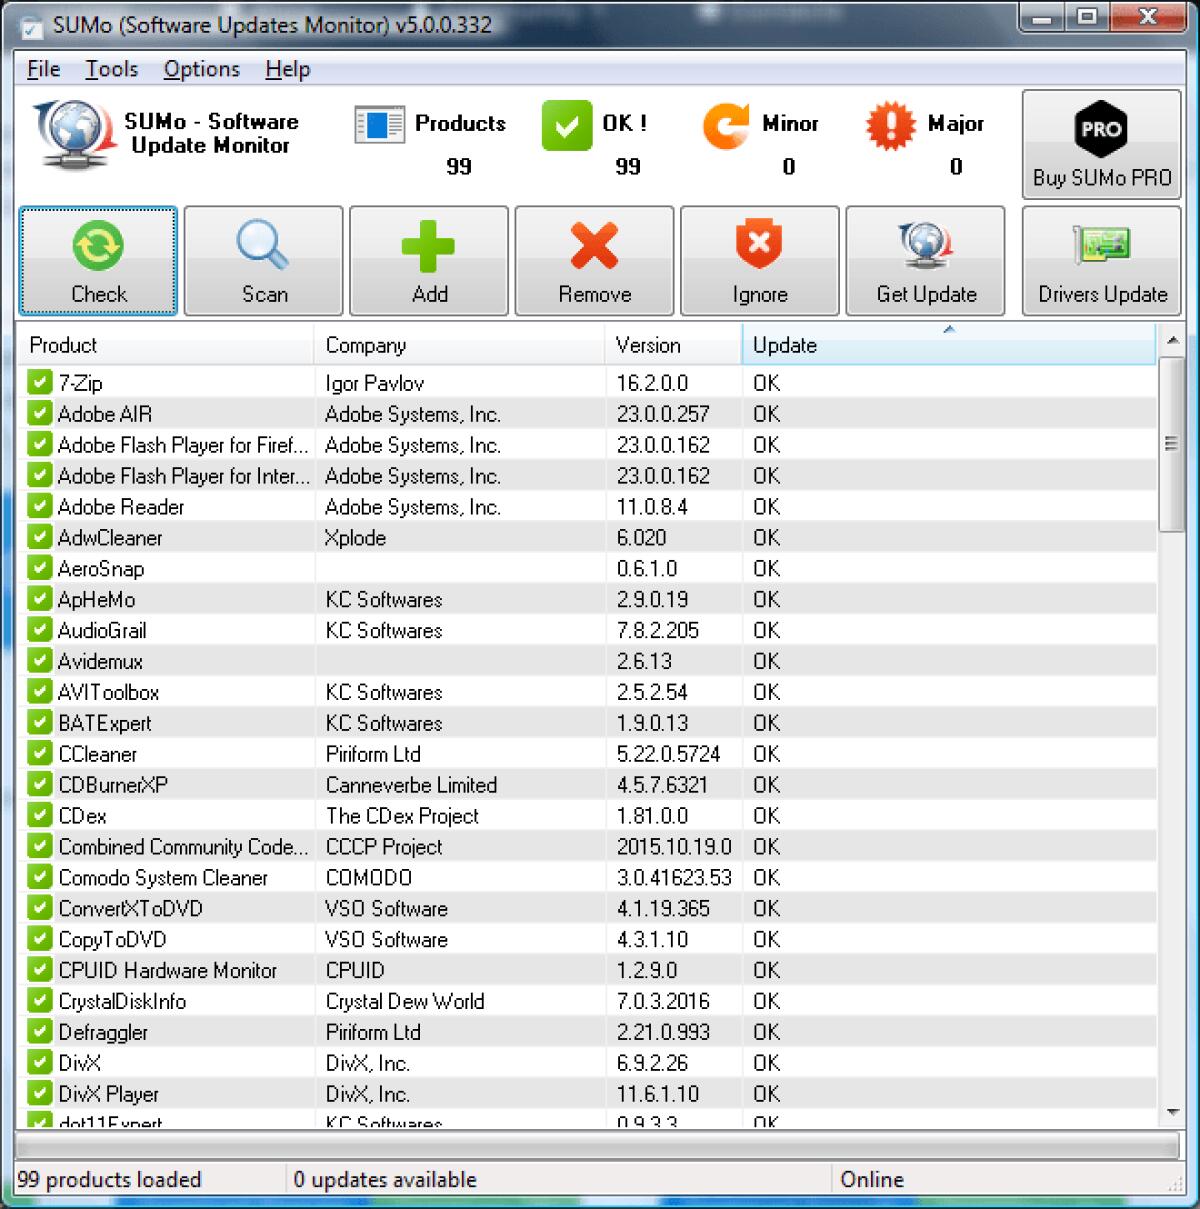This screenshot has width=1200, height=1209.
Task: Click the Buy SUMo PRO button
Action: [x=1101, y=145]
